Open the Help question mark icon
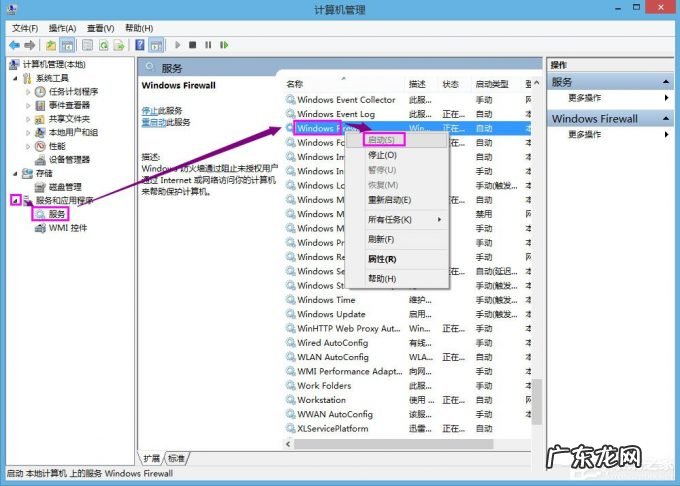 (x=140, y=45)
